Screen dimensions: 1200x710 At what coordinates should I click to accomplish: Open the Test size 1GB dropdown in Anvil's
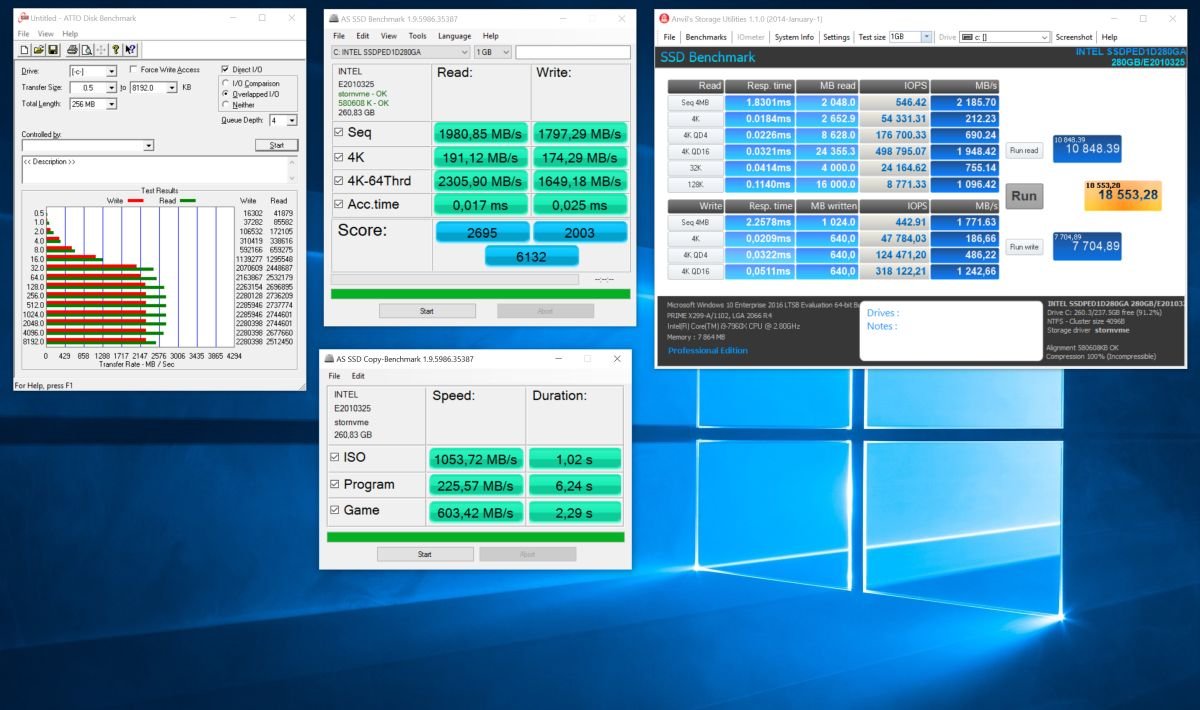click(x=926, y=37)
